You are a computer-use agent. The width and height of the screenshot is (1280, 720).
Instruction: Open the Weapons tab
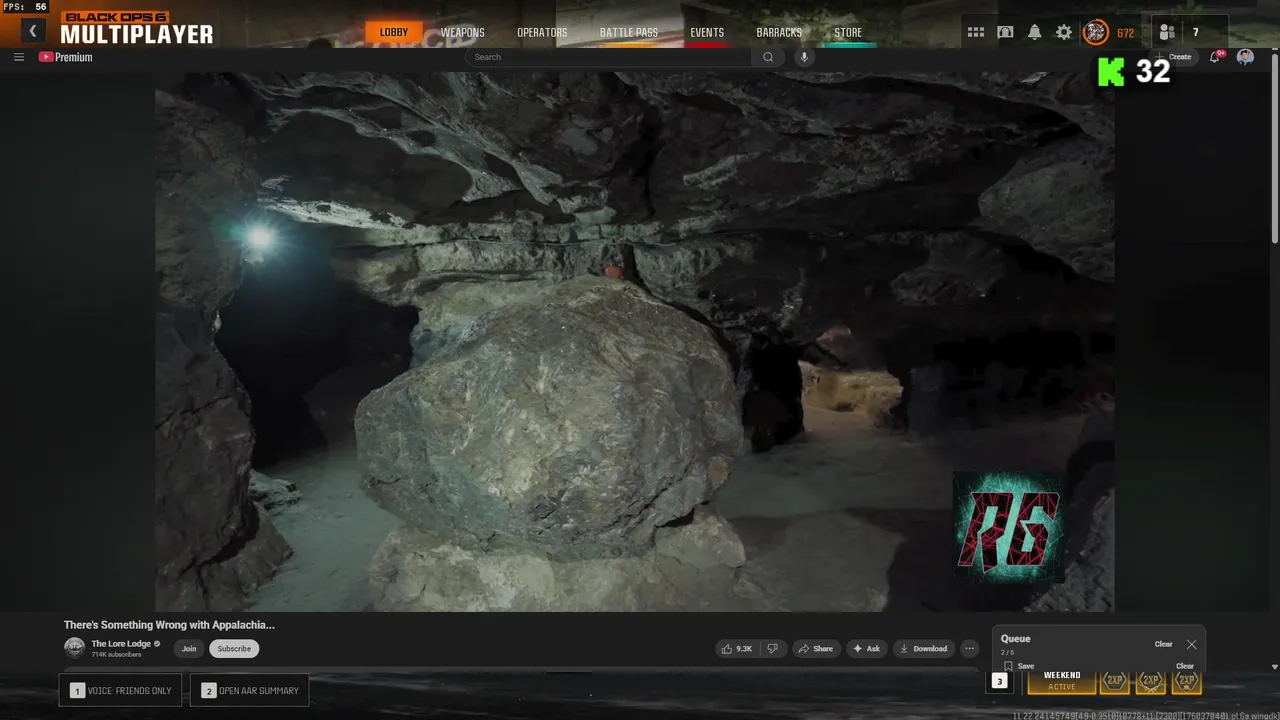(462, 33)
